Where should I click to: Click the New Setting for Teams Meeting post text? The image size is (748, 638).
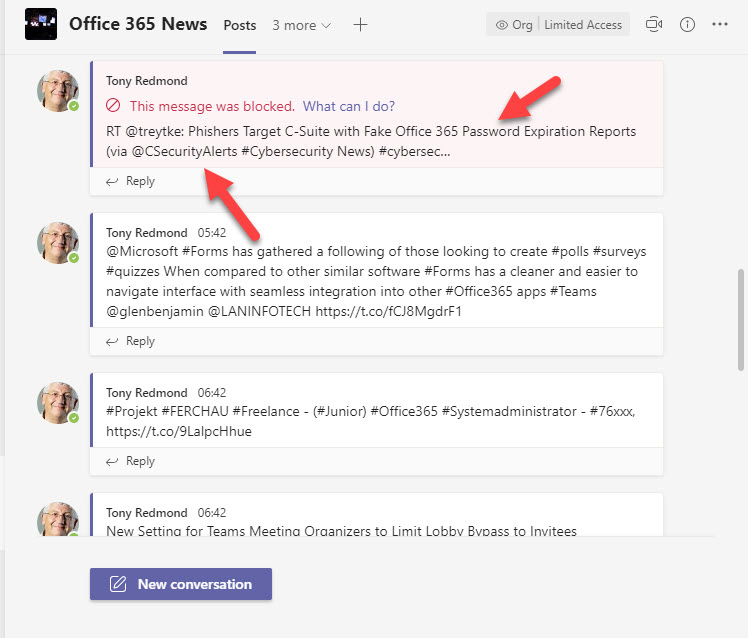click(341, 531)
